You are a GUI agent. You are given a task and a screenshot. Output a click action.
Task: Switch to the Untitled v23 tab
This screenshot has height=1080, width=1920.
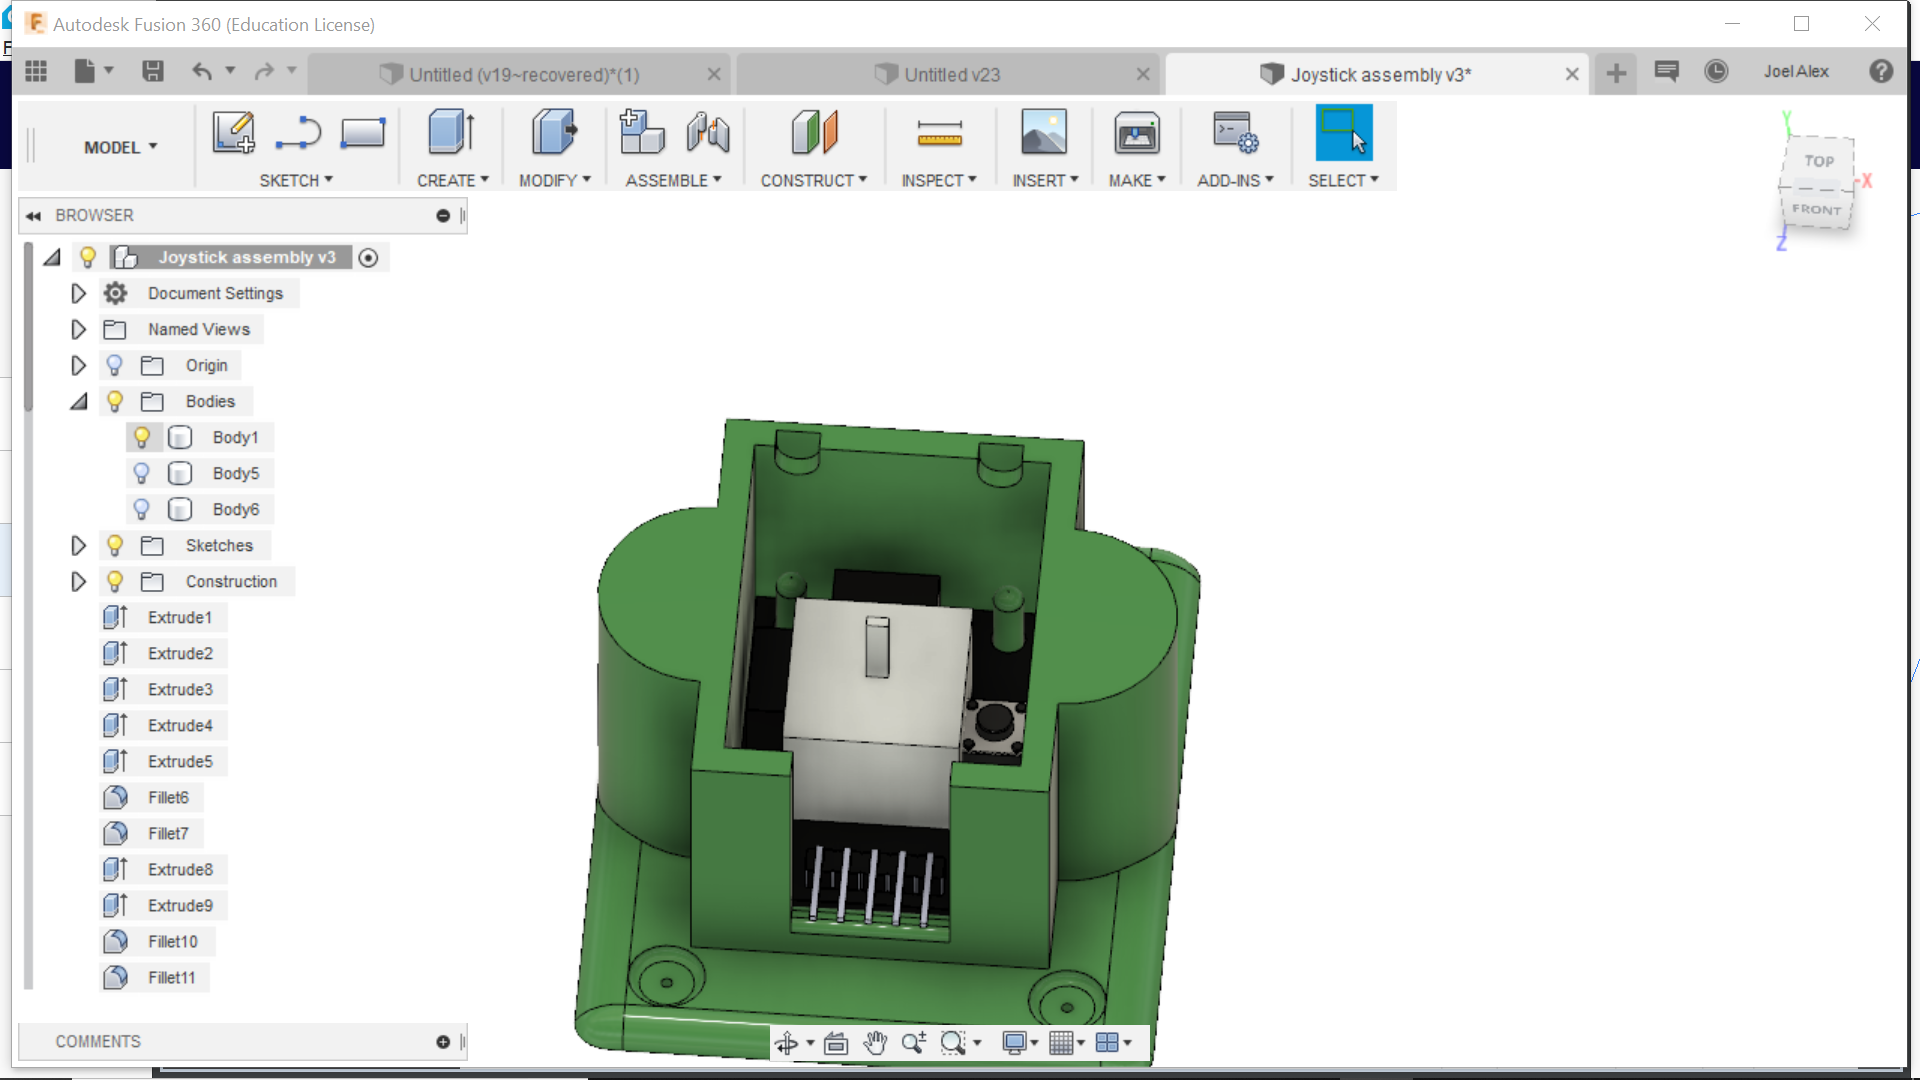950,75
